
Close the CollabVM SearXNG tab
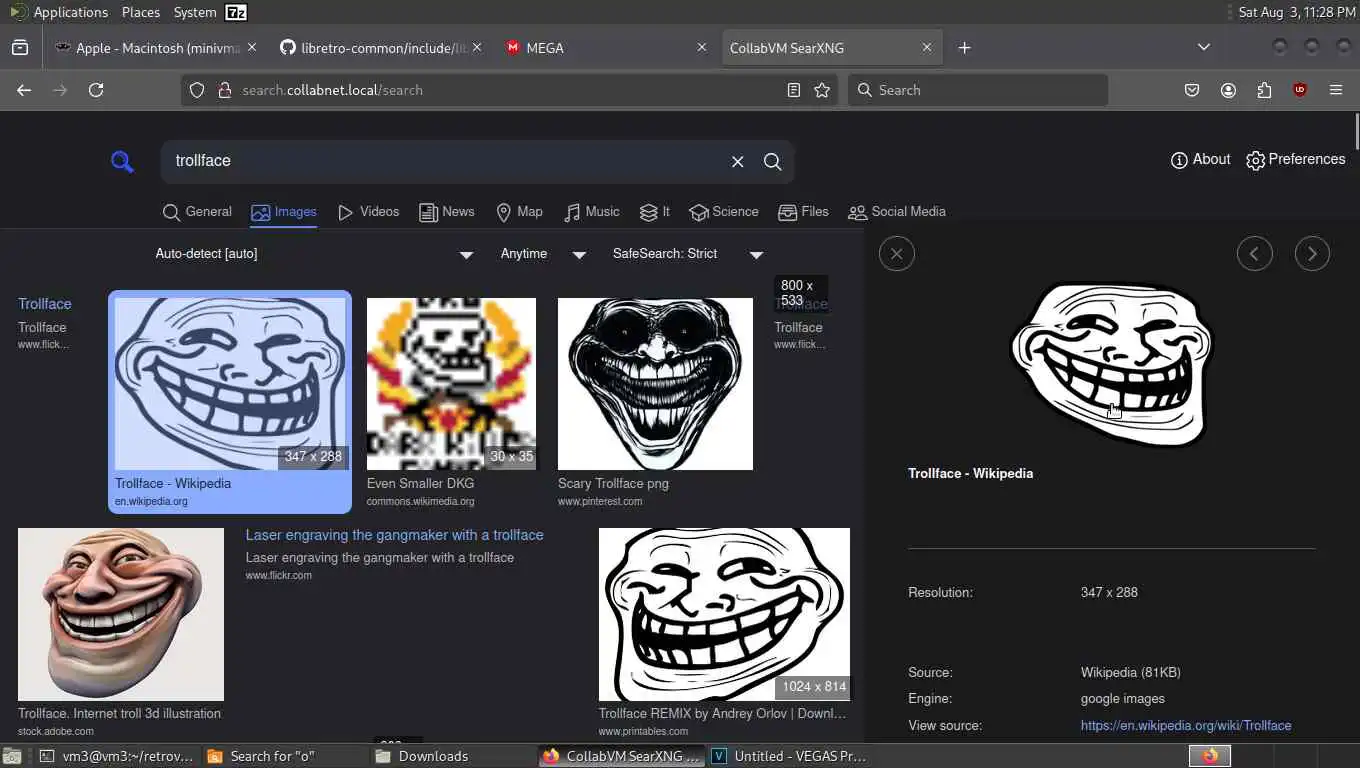click(926, 48)
